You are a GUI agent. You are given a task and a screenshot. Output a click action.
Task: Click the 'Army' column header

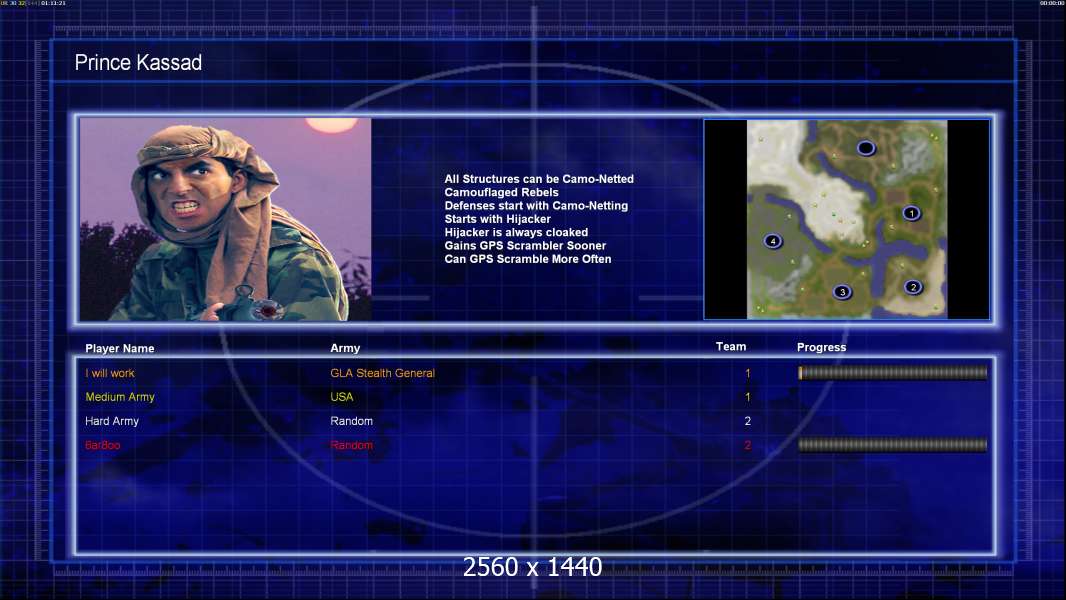point(345,349)
